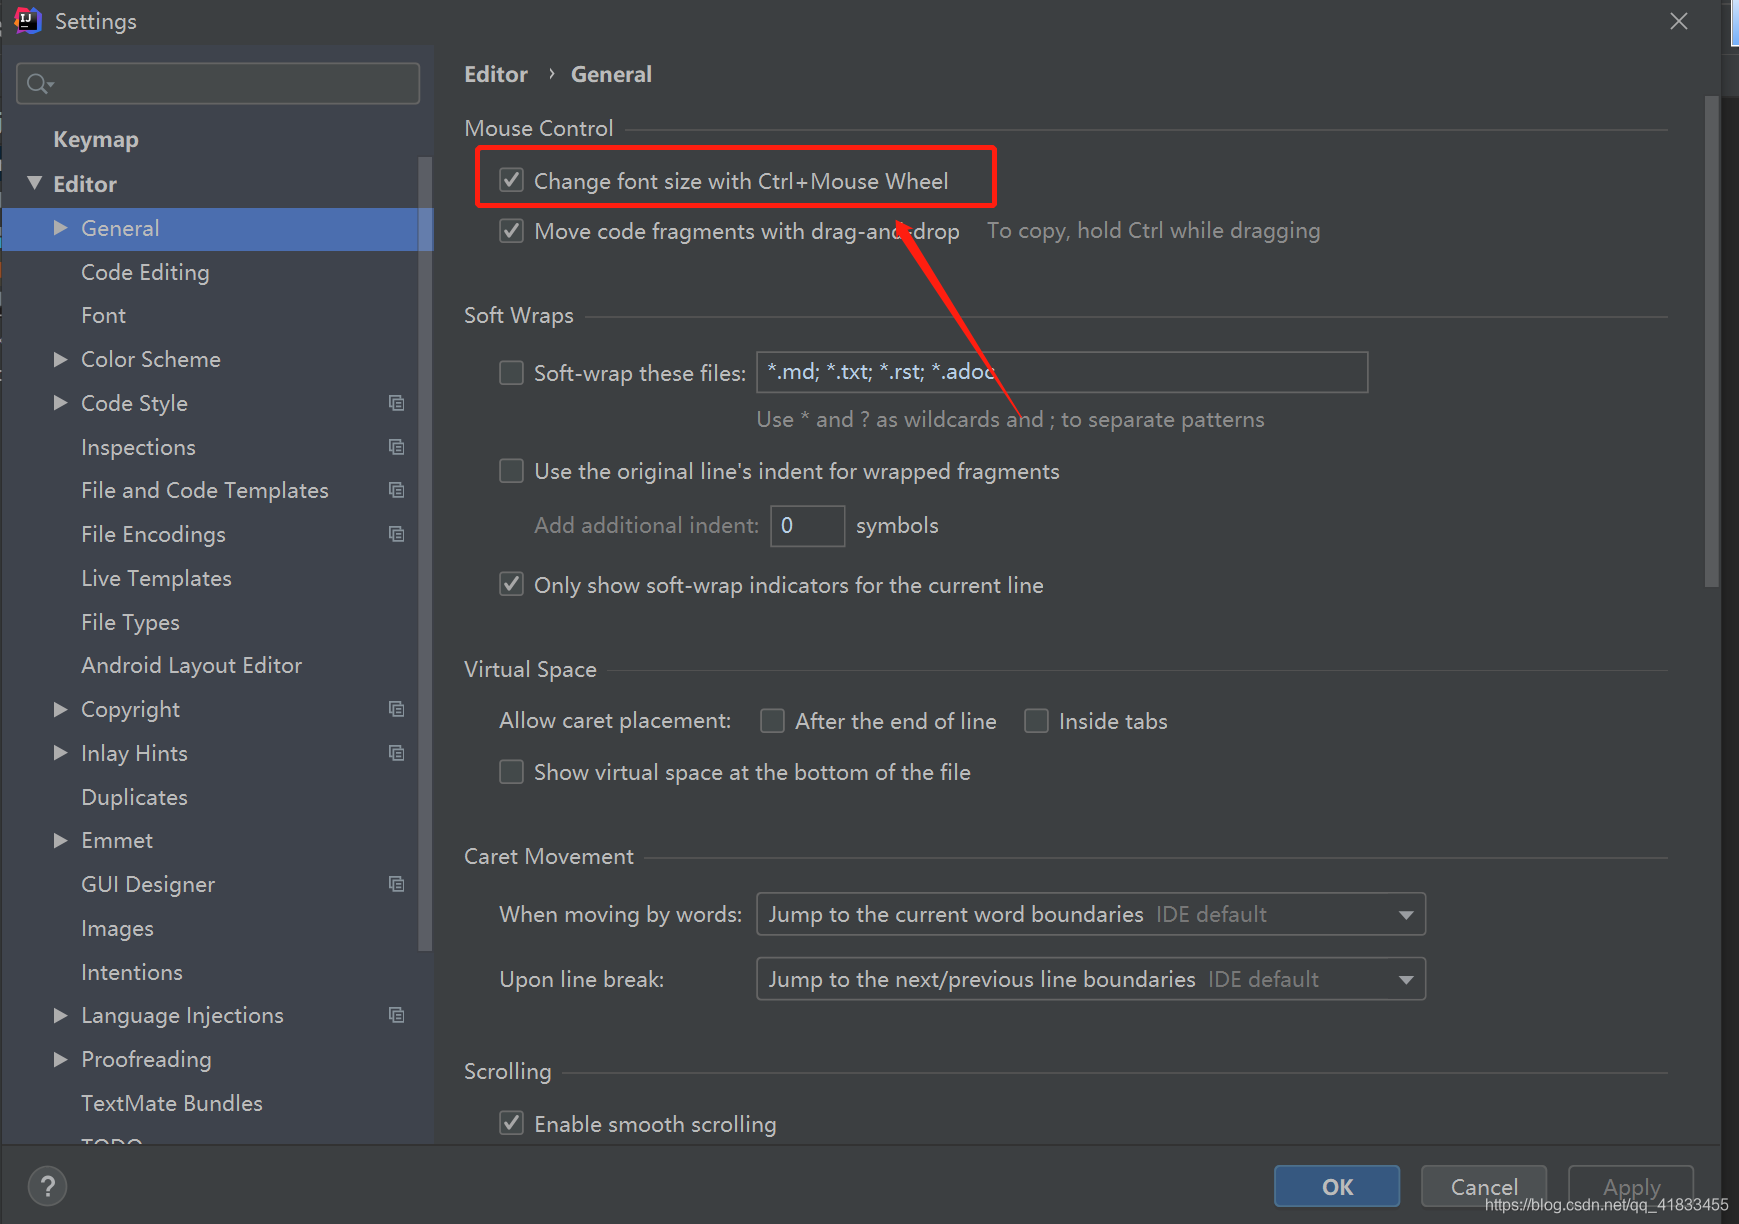Click the help question mark button
1739x1224 pixels.
47,1187
